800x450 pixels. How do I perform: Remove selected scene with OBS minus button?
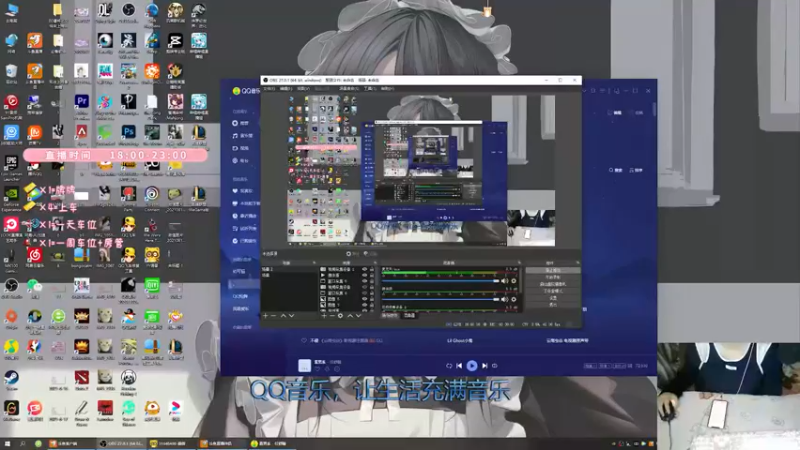pyautogui.click(x=273, y=316)
